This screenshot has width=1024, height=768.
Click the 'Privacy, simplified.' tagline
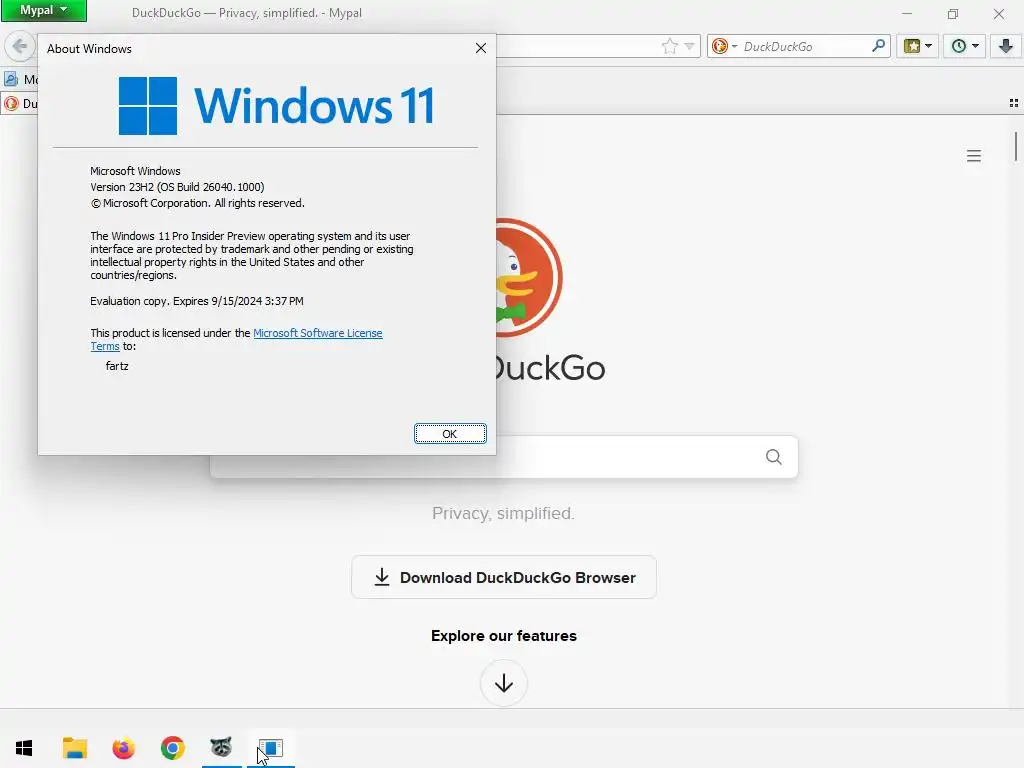click(503, 513)
